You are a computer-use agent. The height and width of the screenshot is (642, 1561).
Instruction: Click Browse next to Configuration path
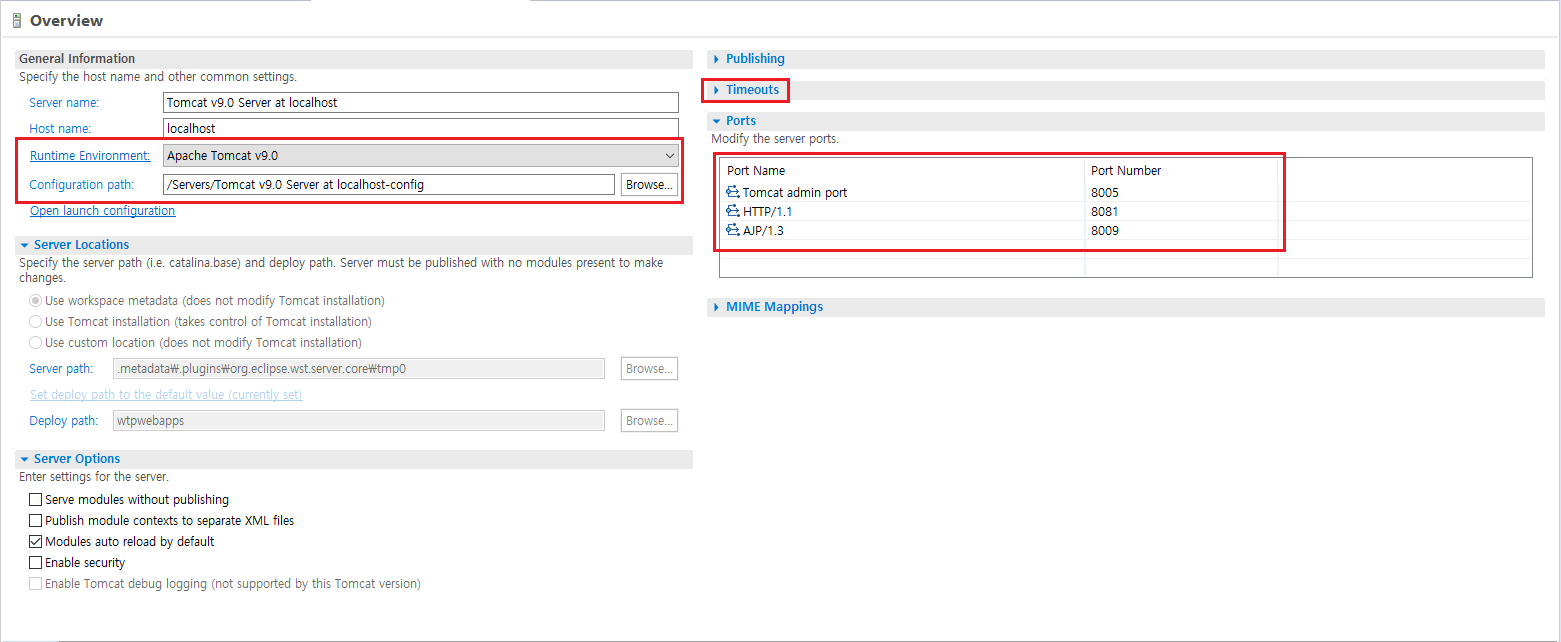coord(649,184)
